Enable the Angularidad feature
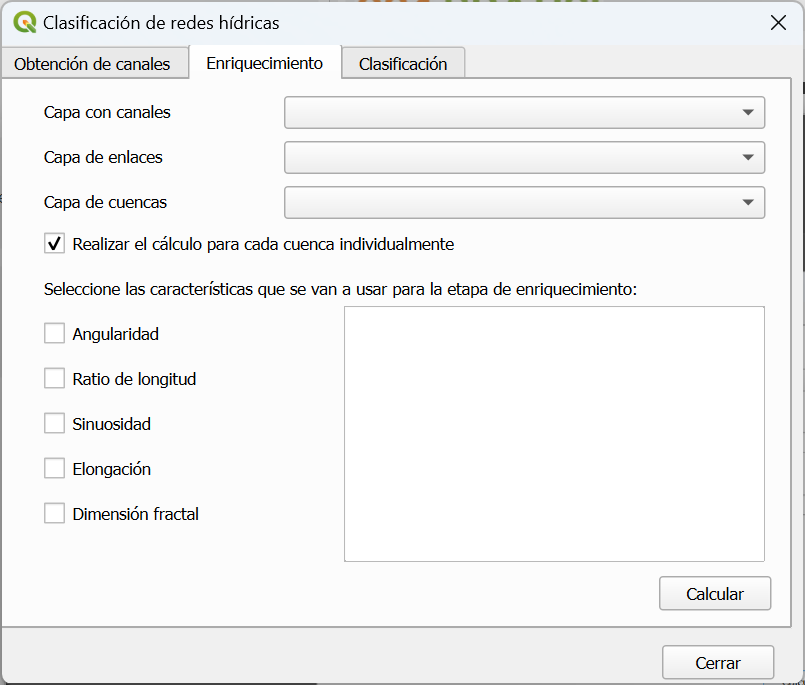This screenshot has width=805, height=685. pos(54,333)
